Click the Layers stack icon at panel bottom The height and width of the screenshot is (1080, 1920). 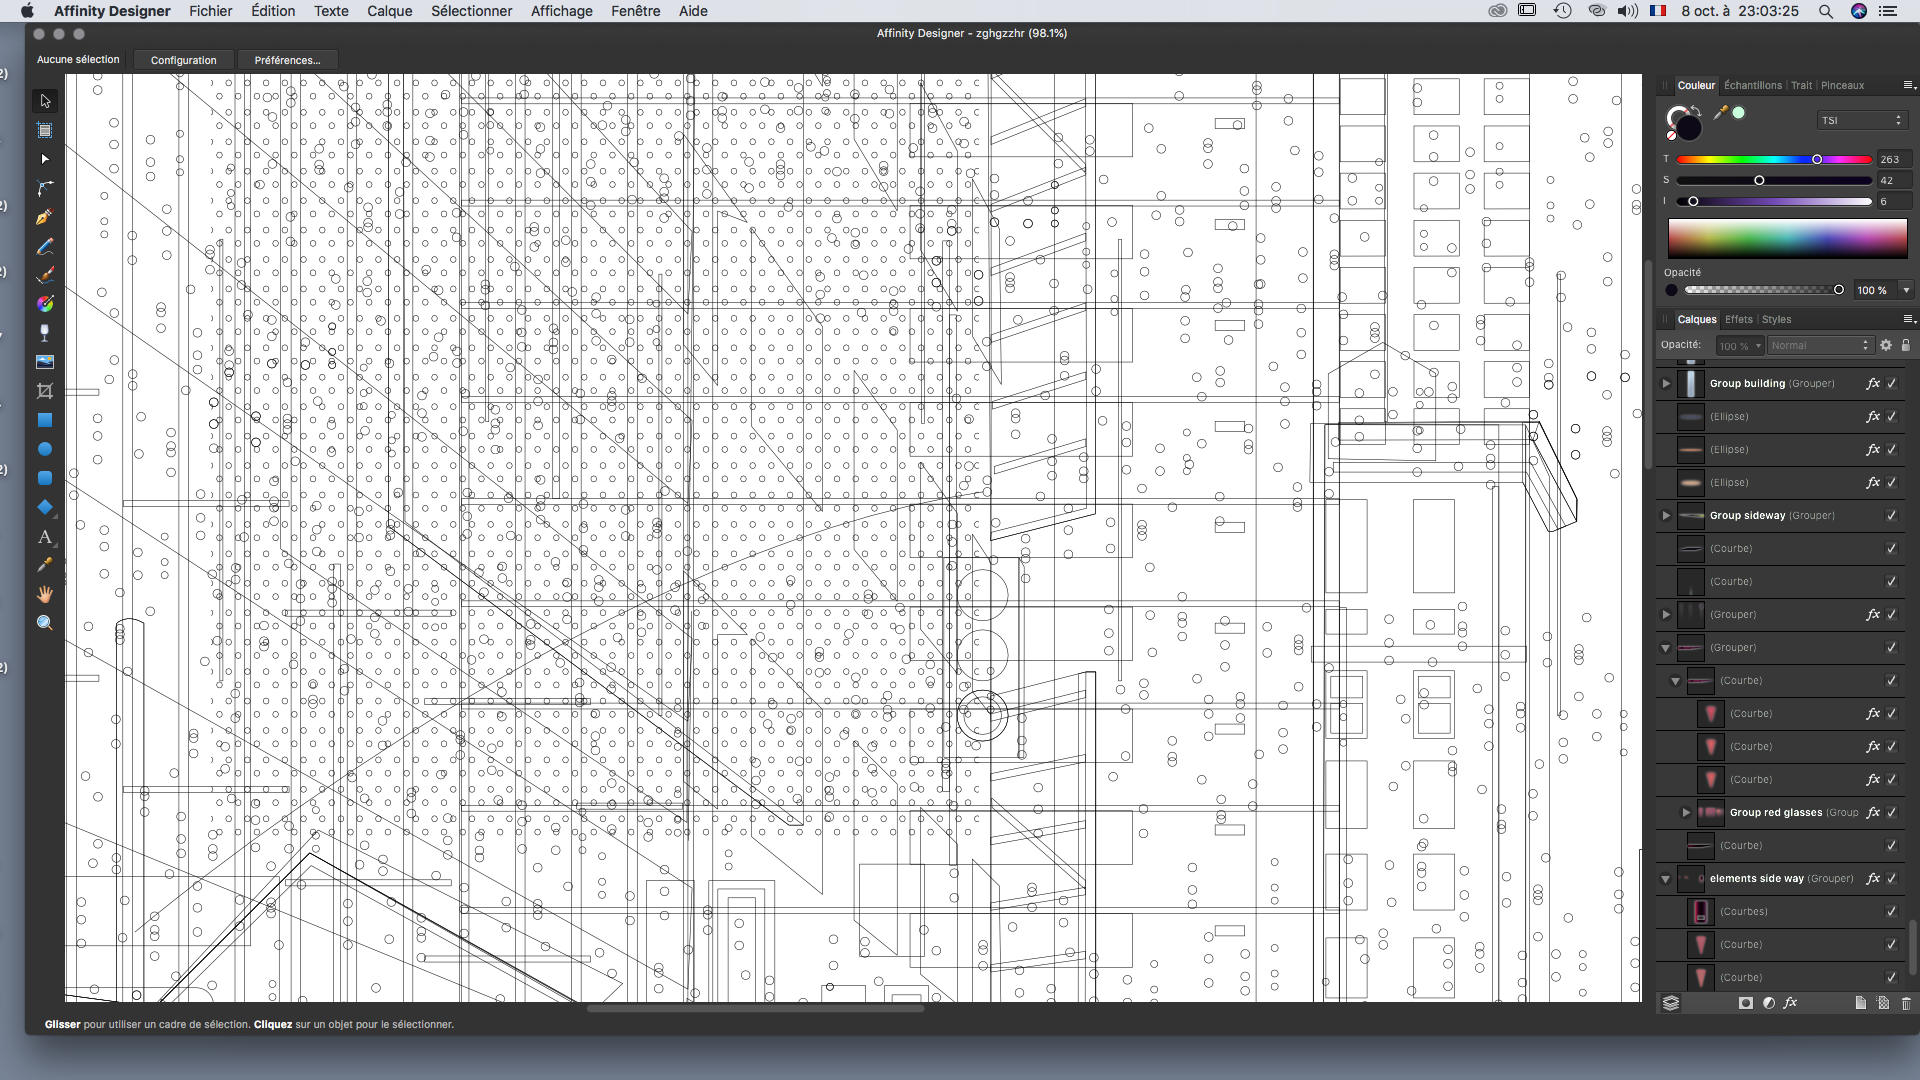tap(1671, 1003)
